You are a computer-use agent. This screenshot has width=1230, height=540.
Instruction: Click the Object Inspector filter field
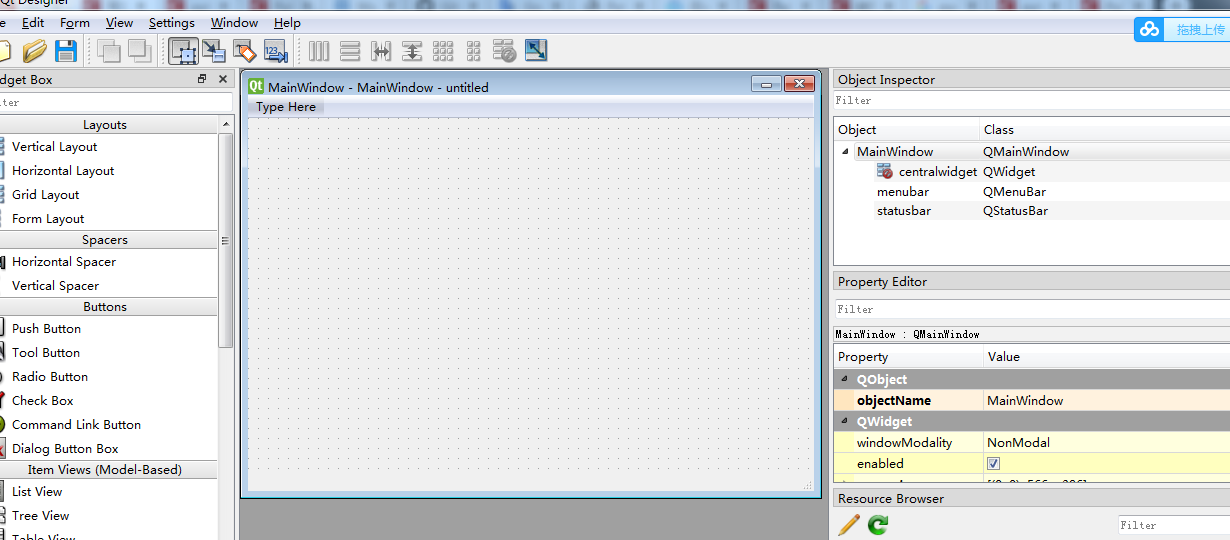1032,100
